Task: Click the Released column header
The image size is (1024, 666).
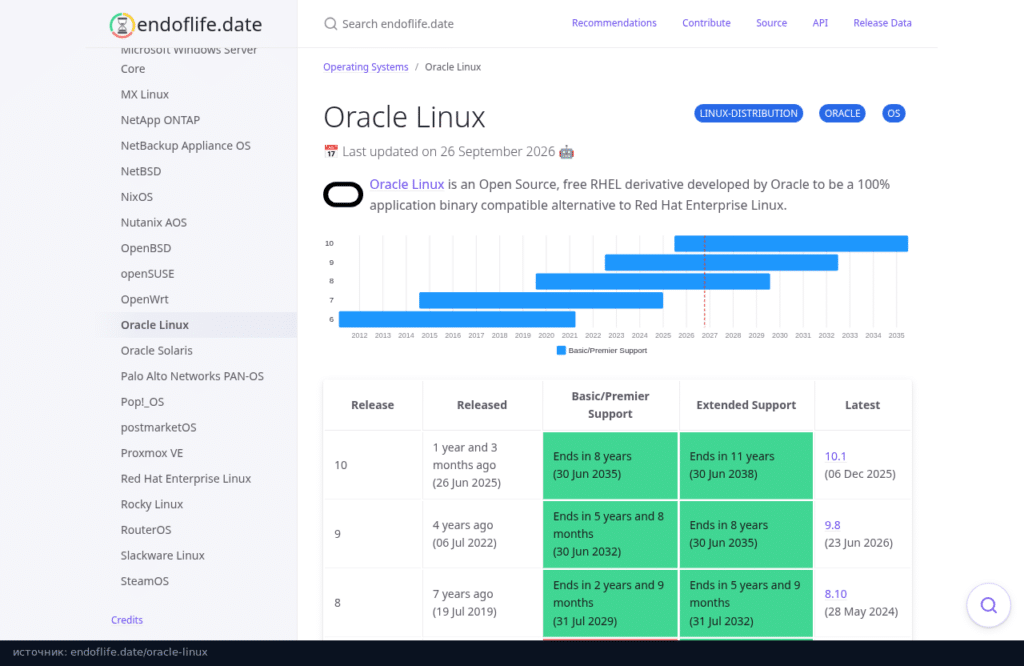Action: pos(482,405)
